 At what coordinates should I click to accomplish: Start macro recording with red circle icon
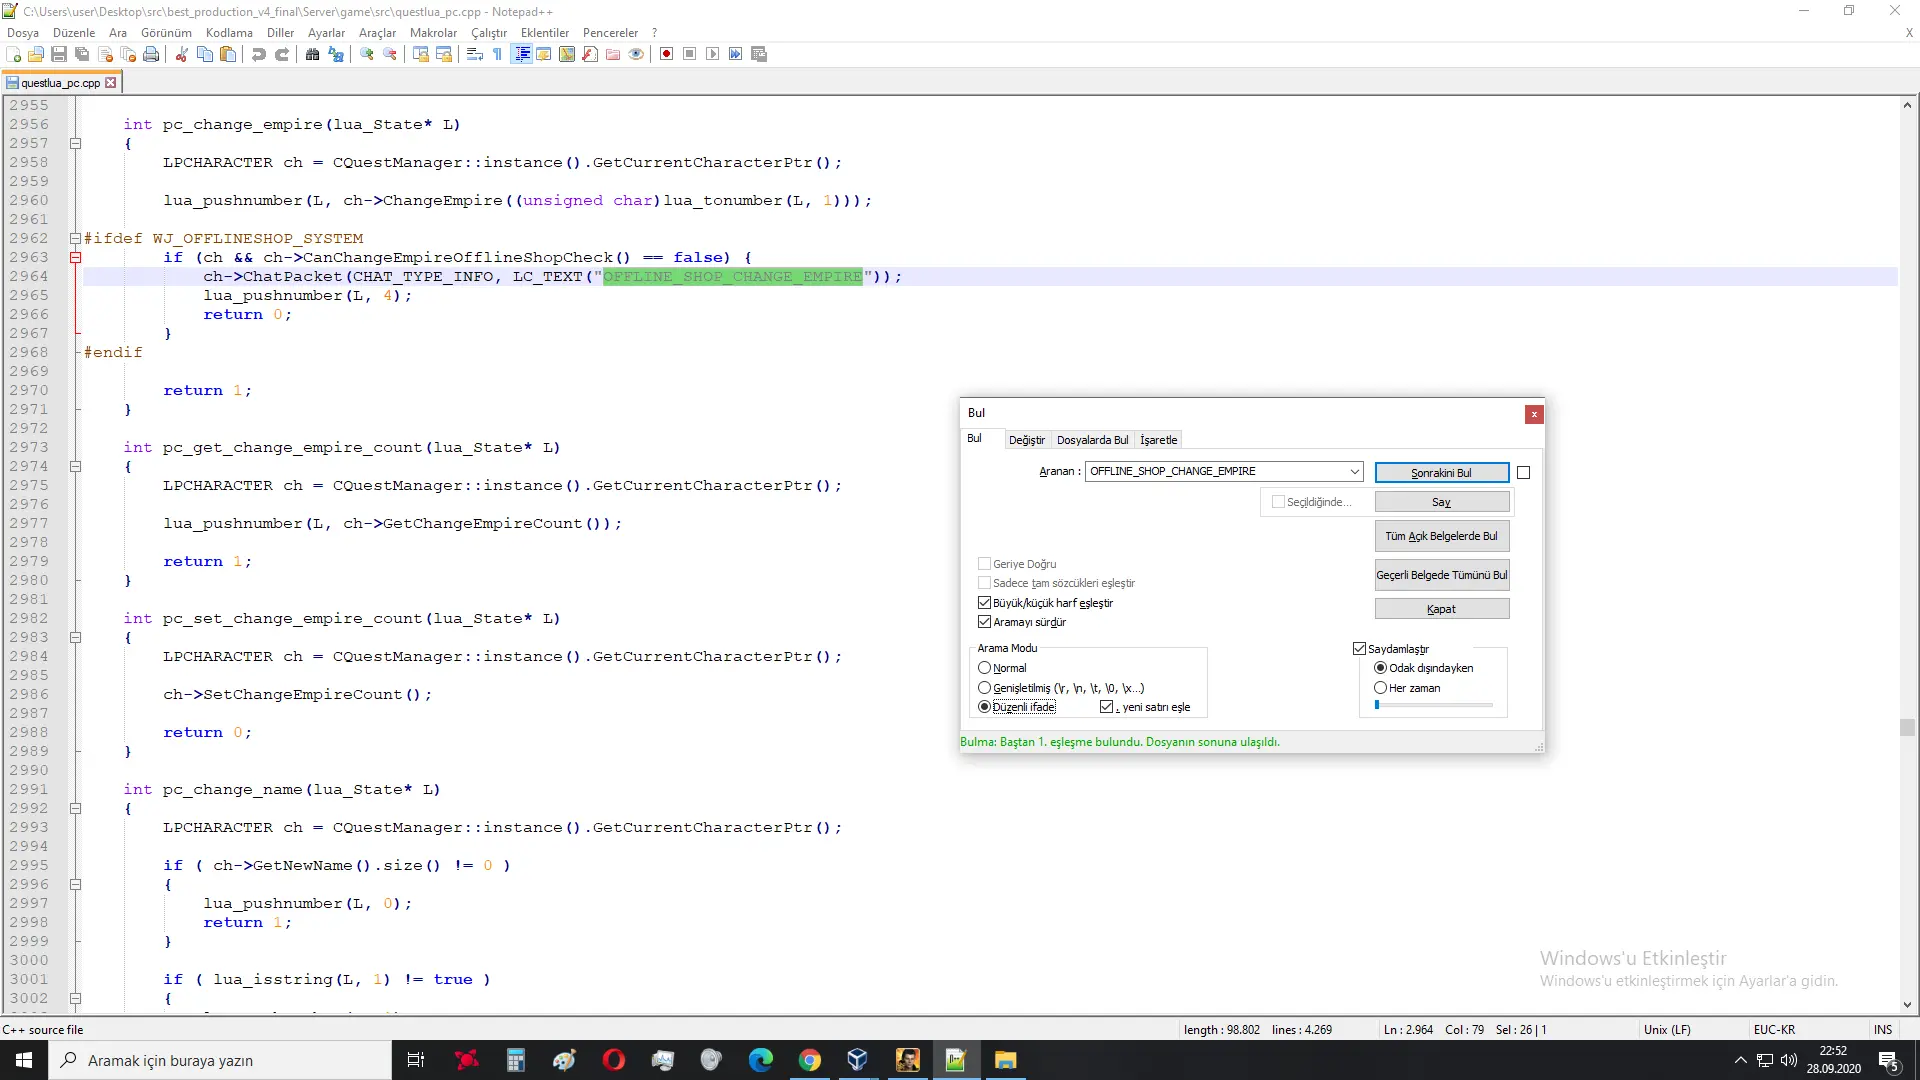pos(666,54)
